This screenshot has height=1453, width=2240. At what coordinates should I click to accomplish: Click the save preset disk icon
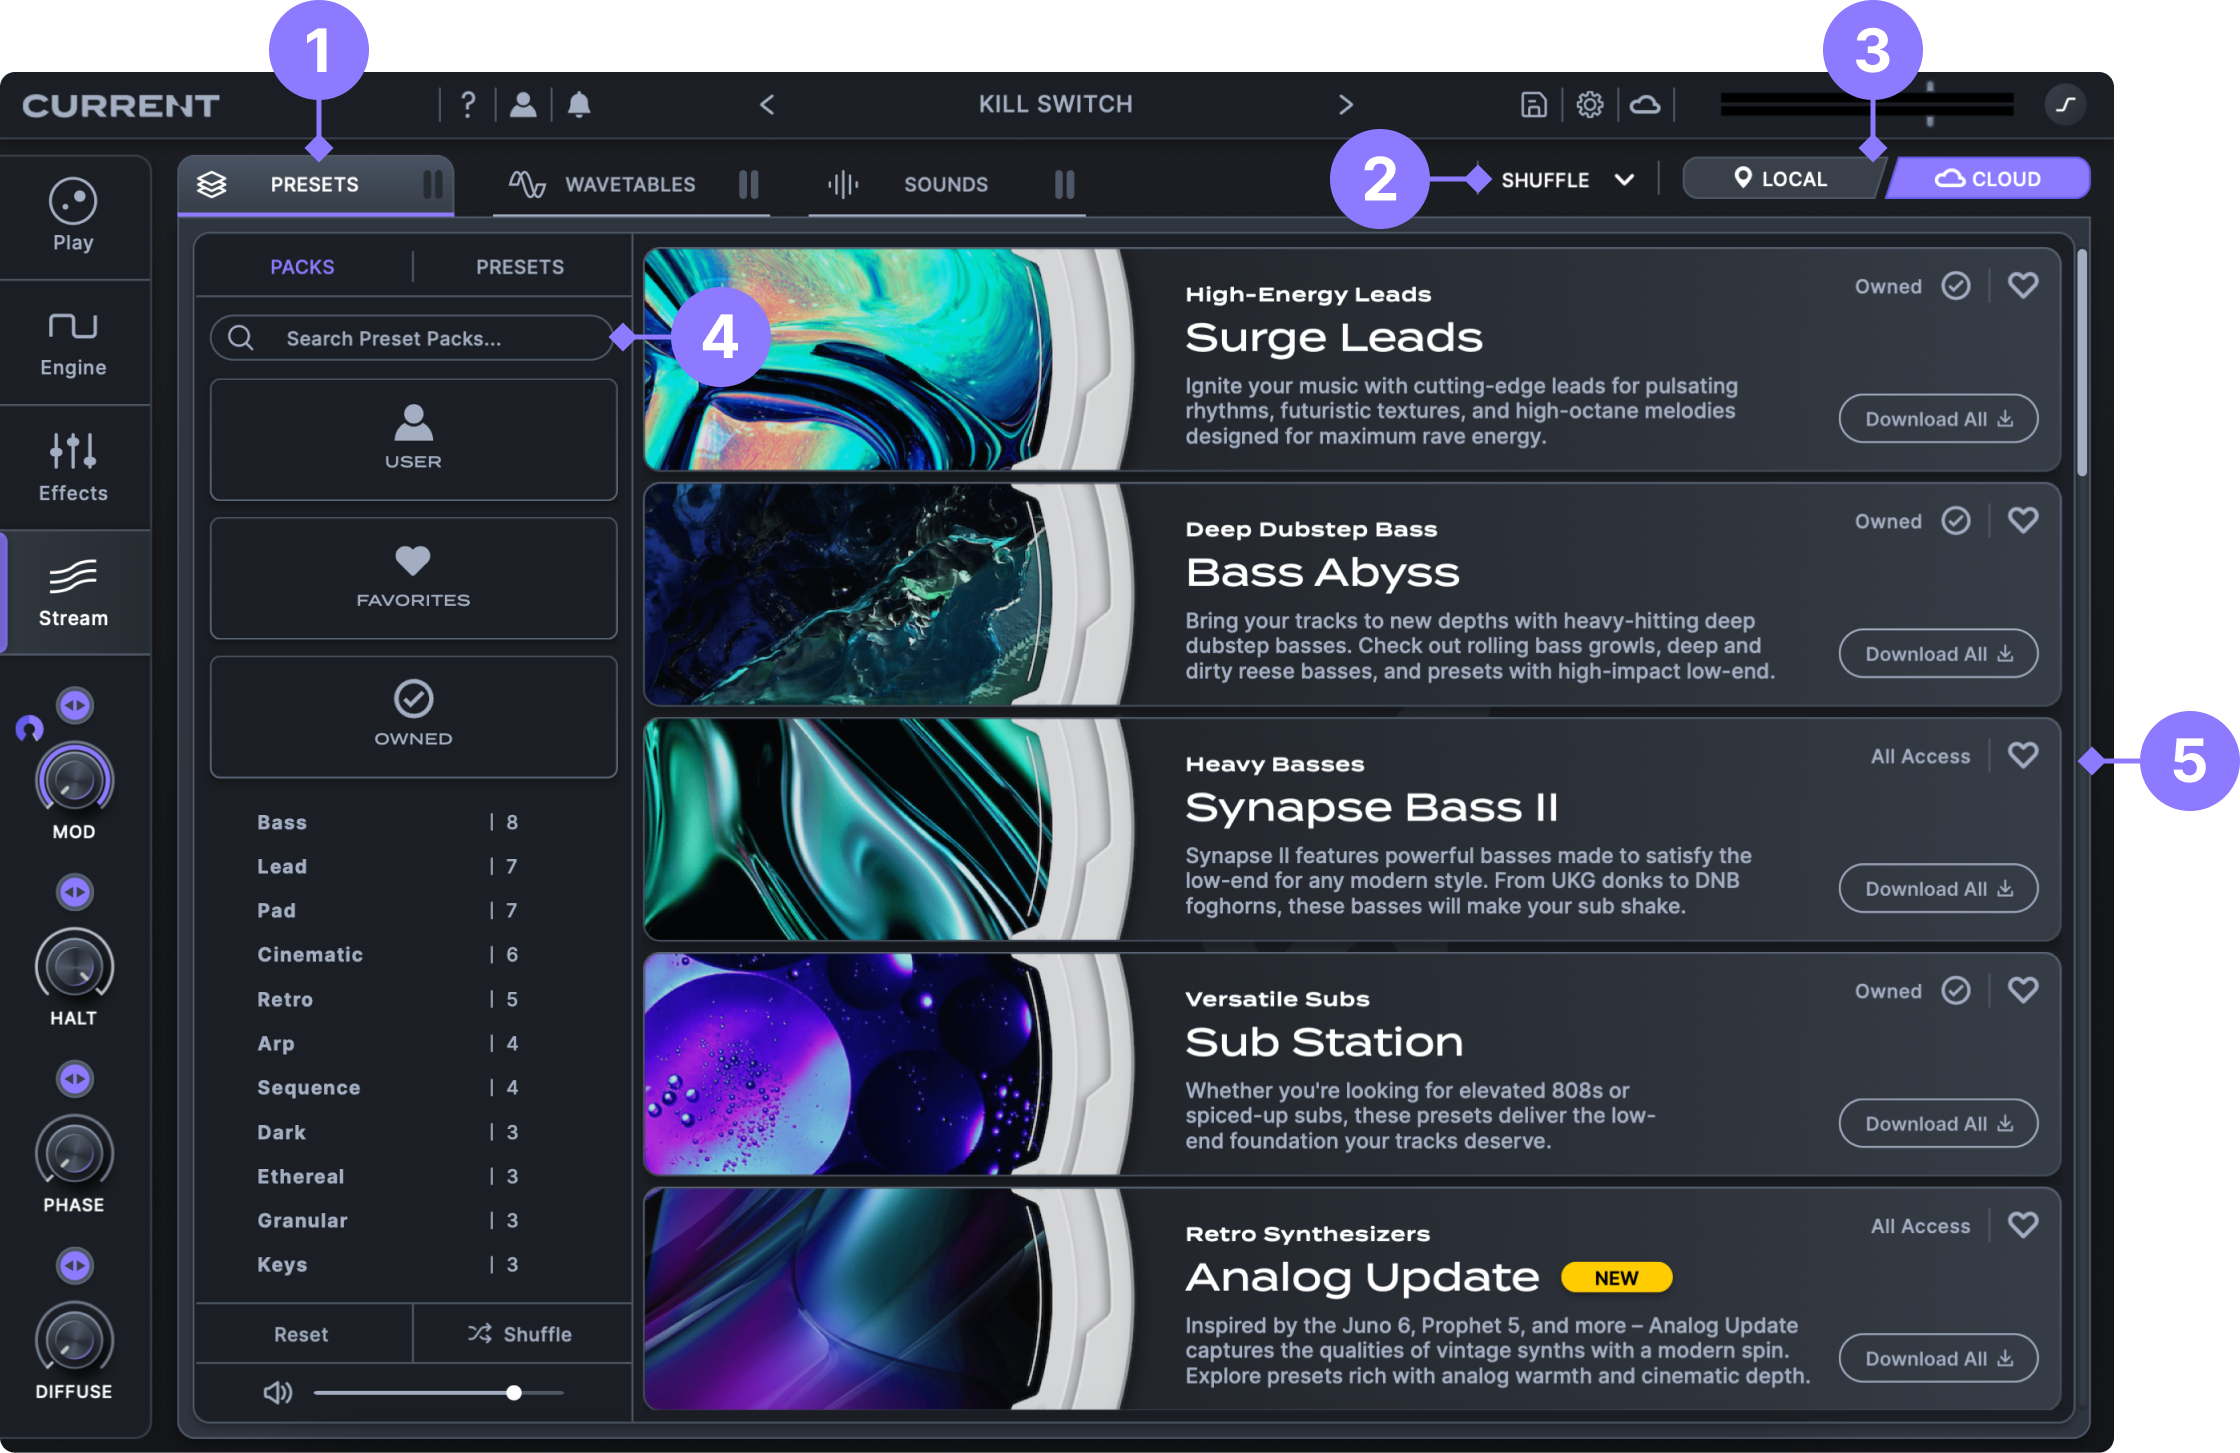pos(1533,104)
